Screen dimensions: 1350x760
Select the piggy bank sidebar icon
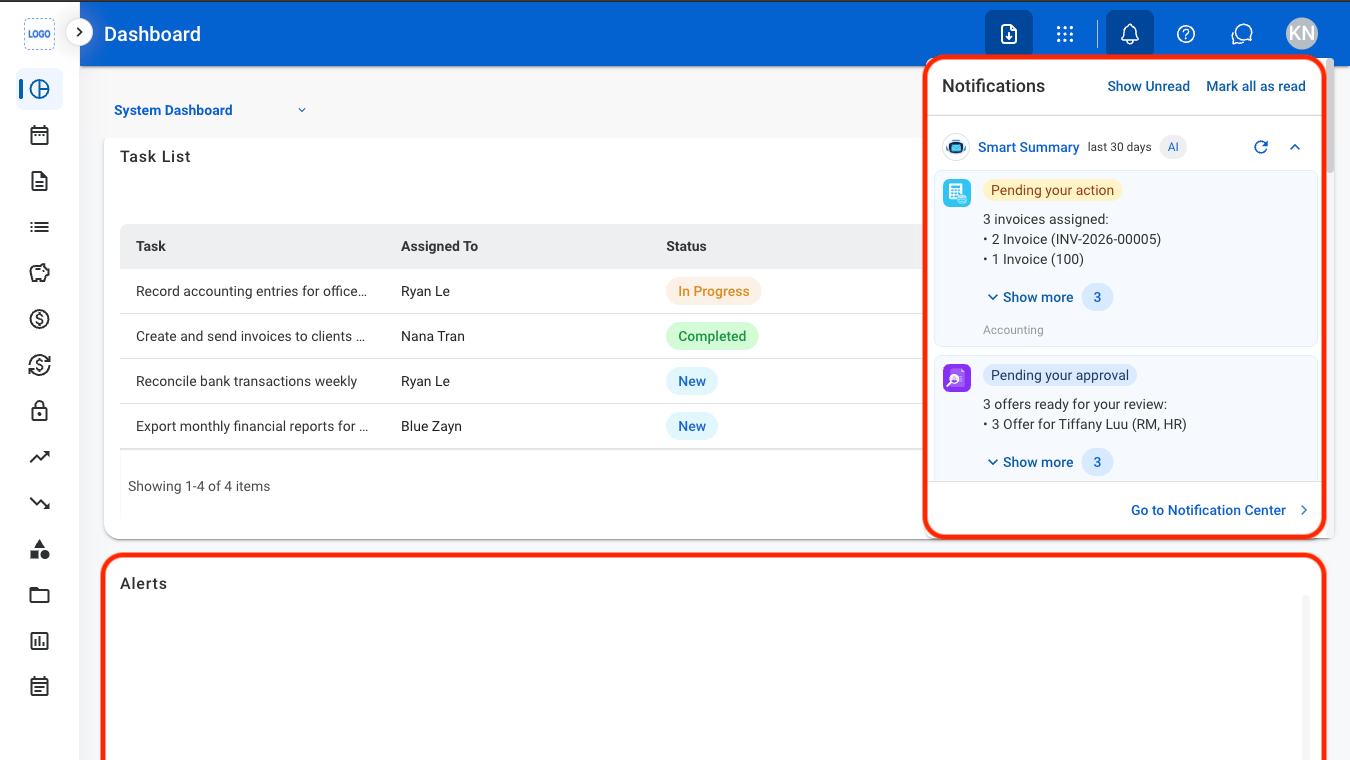[39, 273]
